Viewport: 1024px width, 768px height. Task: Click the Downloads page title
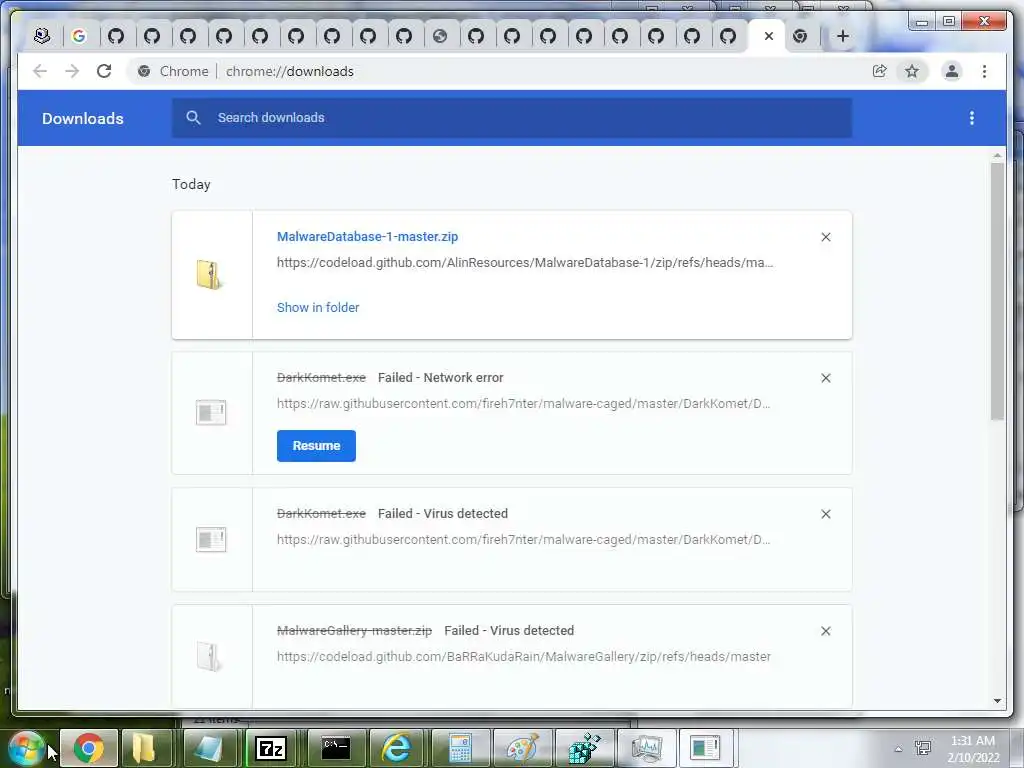click(83, 118)
